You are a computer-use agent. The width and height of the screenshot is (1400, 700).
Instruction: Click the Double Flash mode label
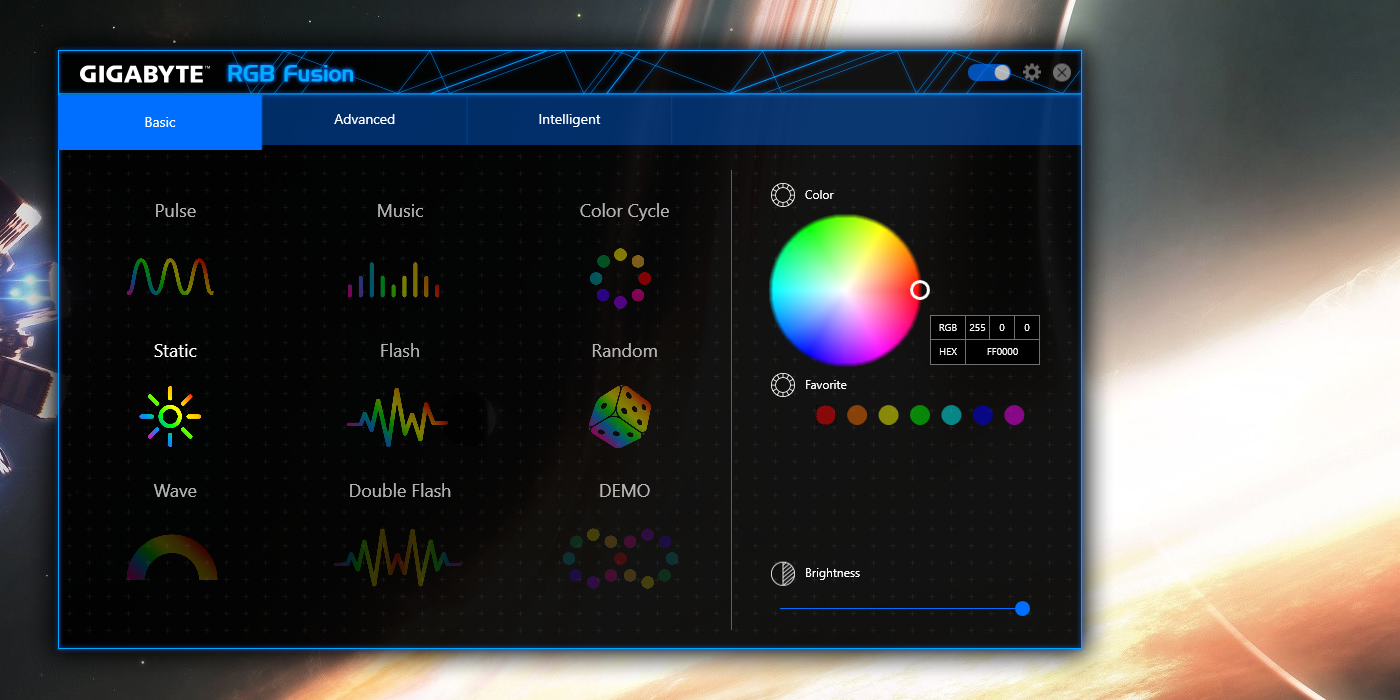400,491
